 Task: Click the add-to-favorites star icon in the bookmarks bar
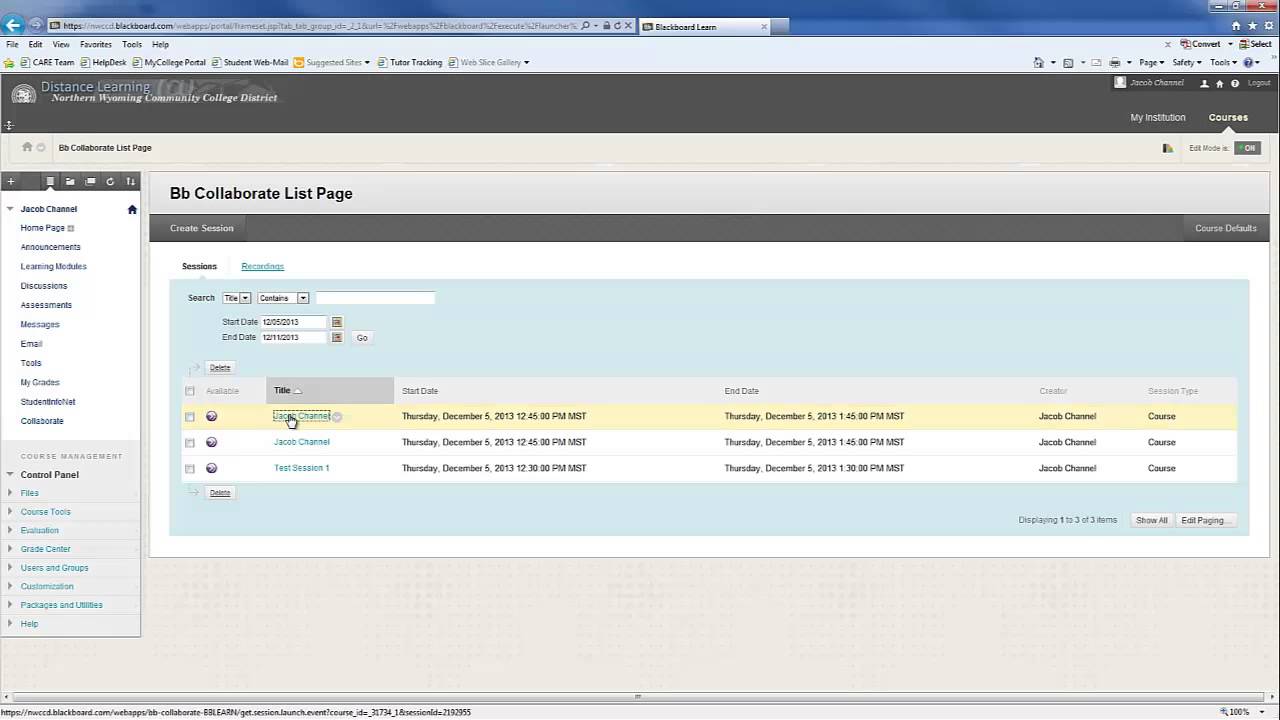pyautogui.click(x=9, y=62)
